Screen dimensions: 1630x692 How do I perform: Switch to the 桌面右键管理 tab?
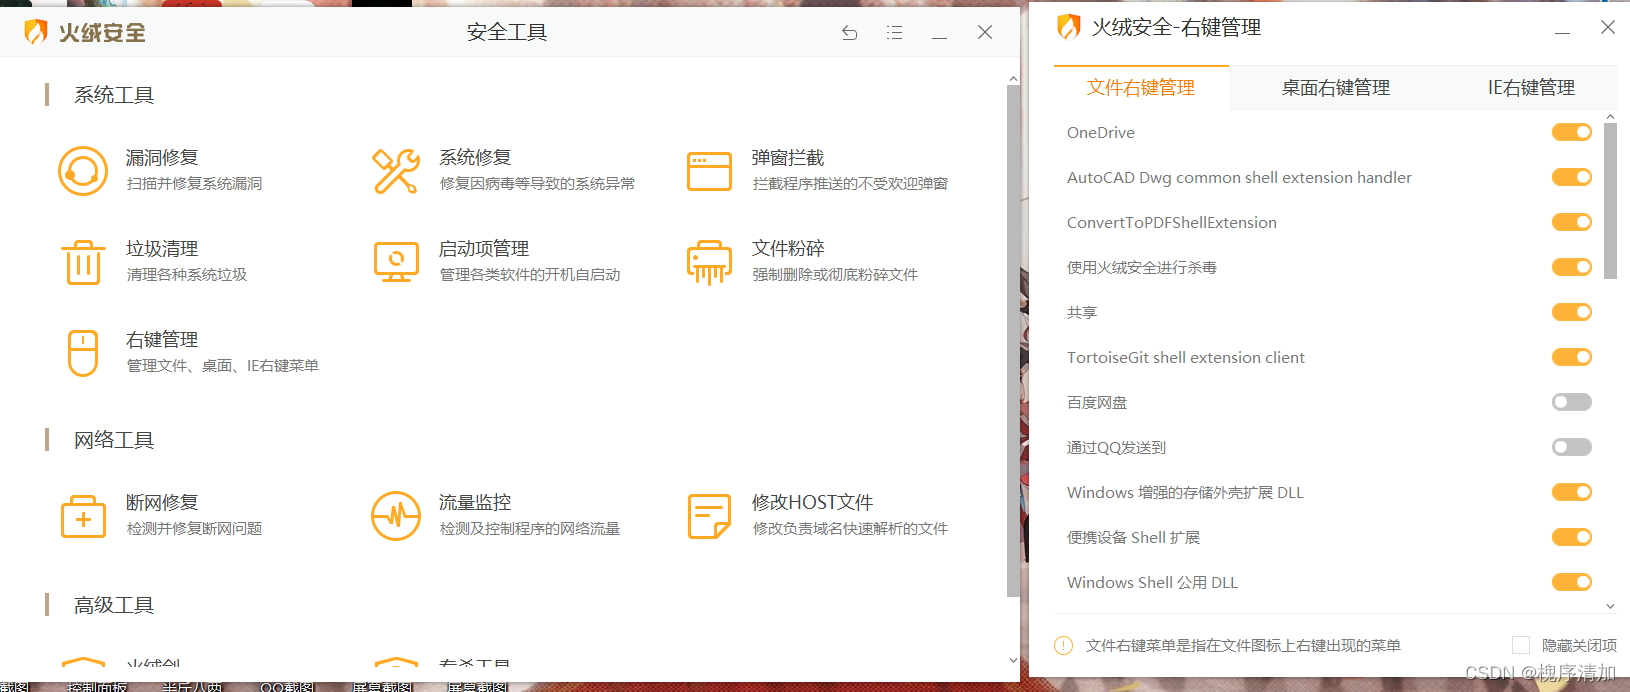coord(1336,88)
